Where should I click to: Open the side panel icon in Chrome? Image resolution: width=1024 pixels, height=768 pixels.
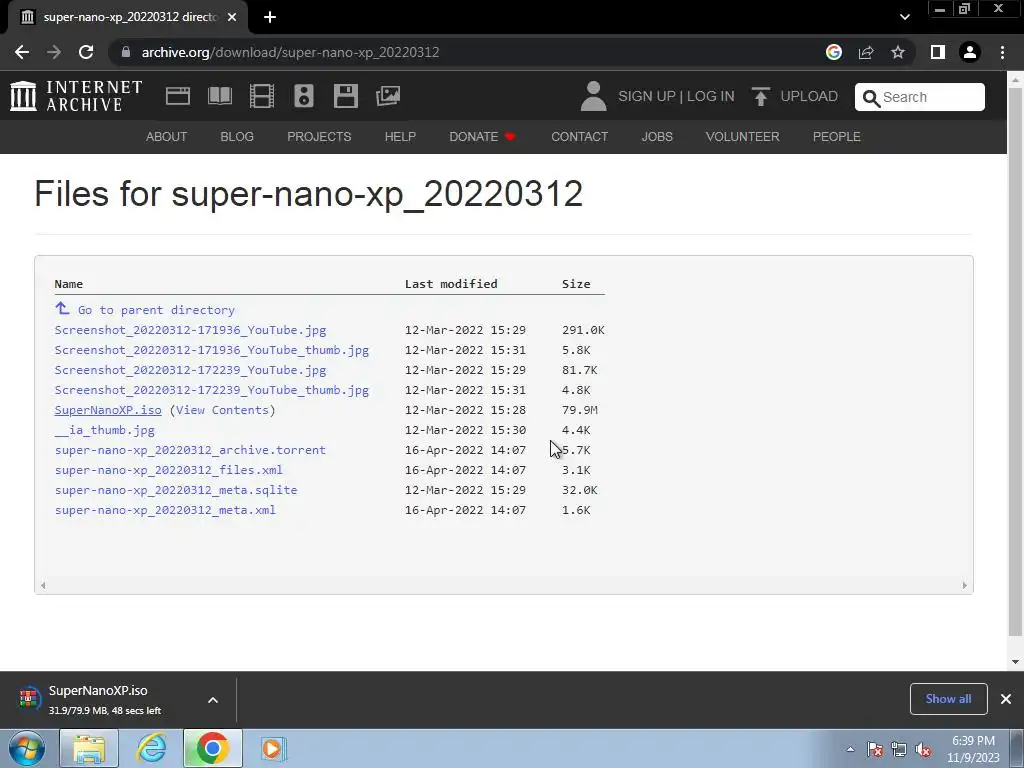pos(938,52)
